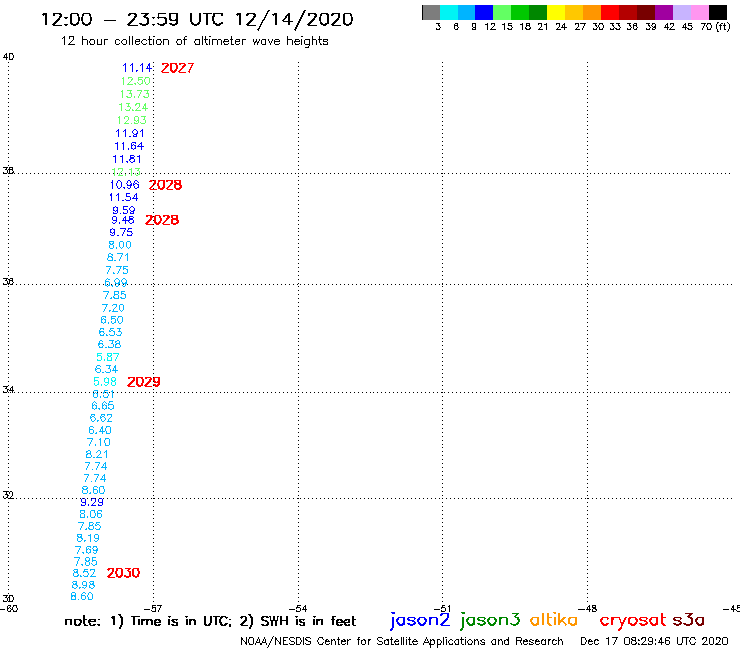Click the wave height value '8.19'

click(88, 538)
